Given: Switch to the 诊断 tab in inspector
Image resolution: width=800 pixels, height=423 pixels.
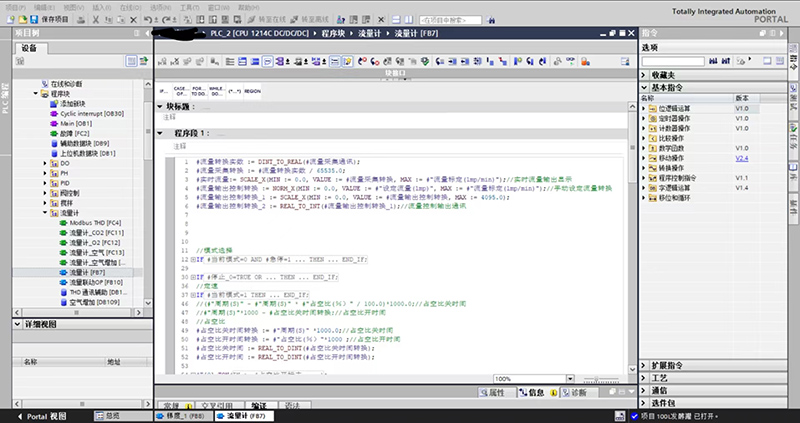Looking at the screenshot, I should click(x=579, y=394).
